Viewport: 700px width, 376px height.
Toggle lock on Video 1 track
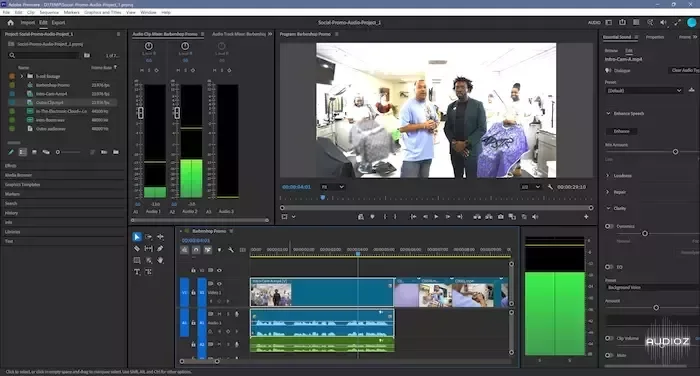(193, 292)
